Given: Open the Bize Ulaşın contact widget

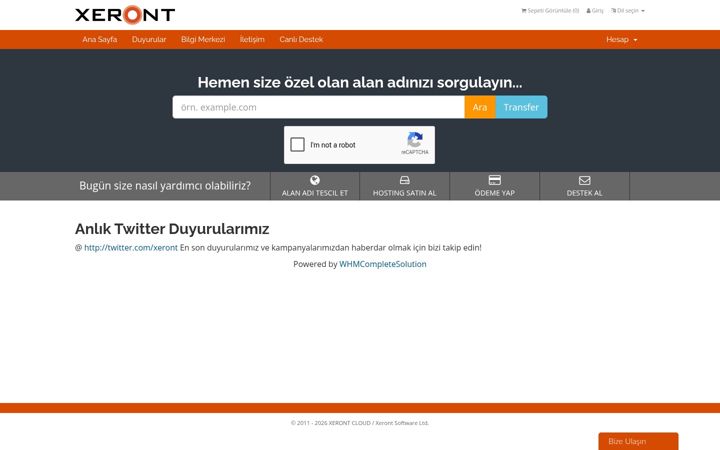Looking at the screenshot, I should (638, 441).
